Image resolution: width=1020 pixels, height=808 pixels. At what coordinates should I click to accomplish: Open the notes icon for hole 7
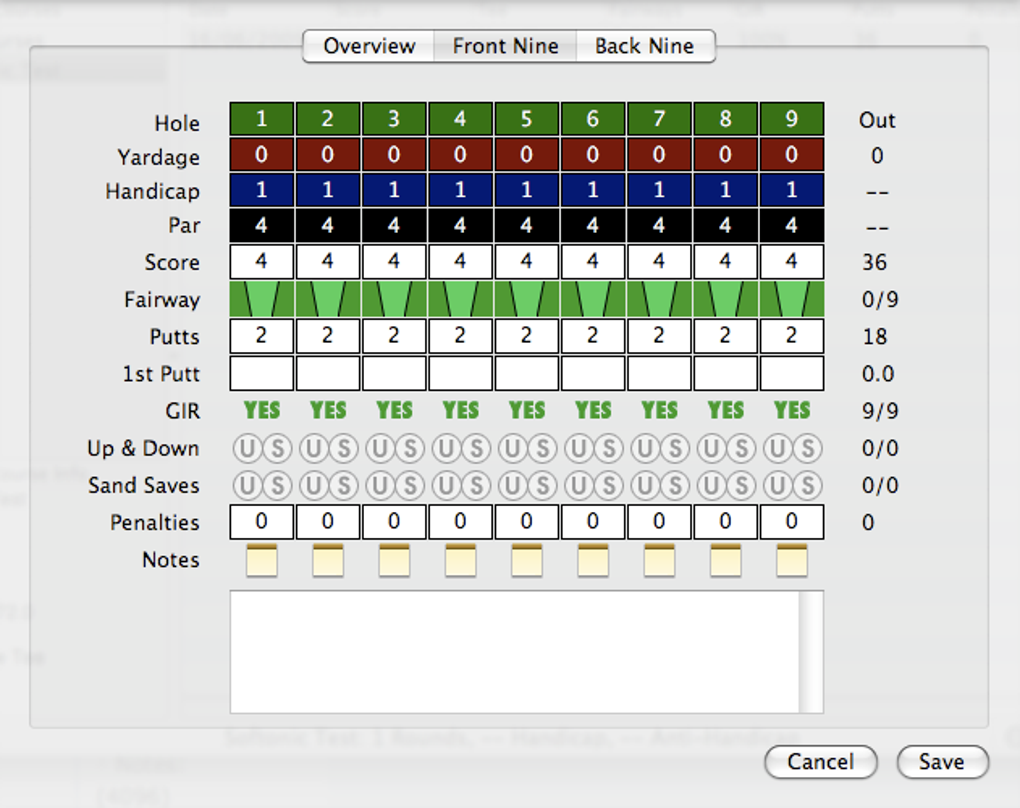(660, 560)
